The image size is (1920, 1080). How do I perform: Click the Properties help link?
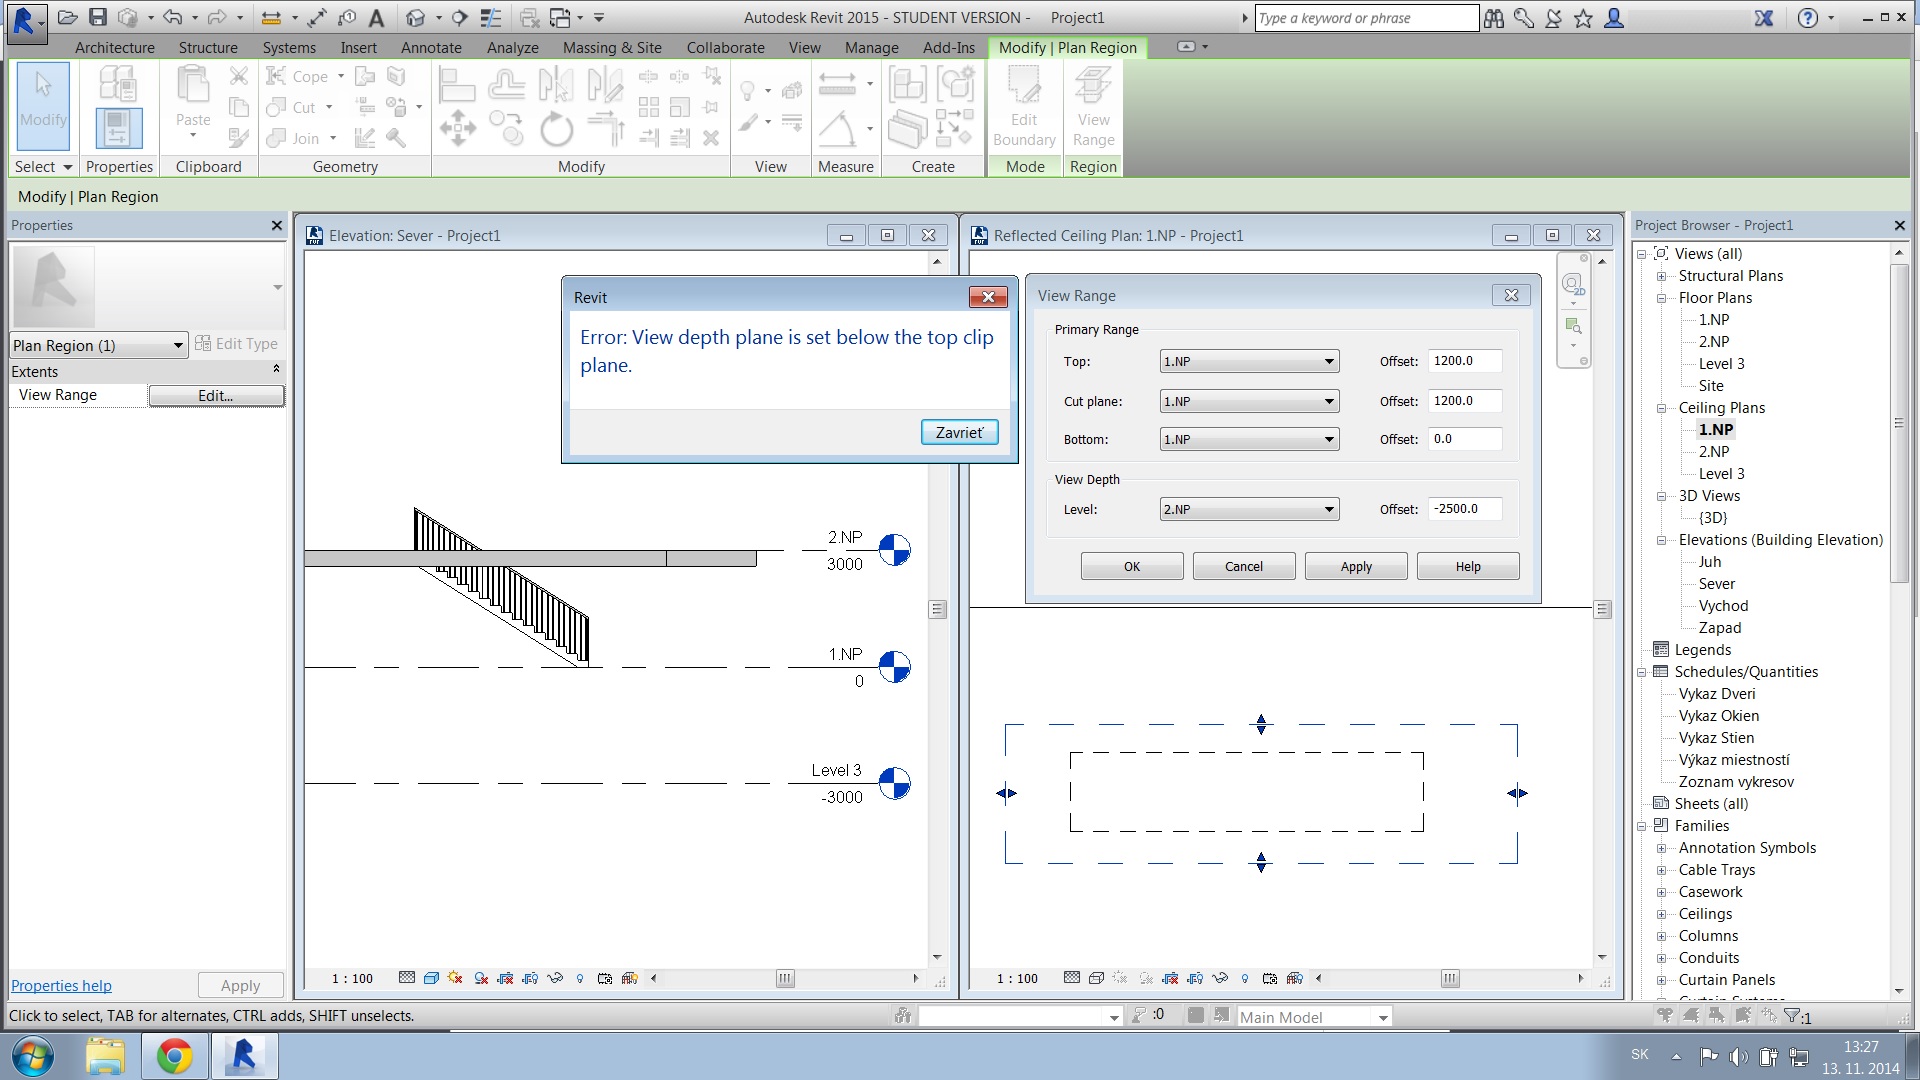click(x=61, y=985)
